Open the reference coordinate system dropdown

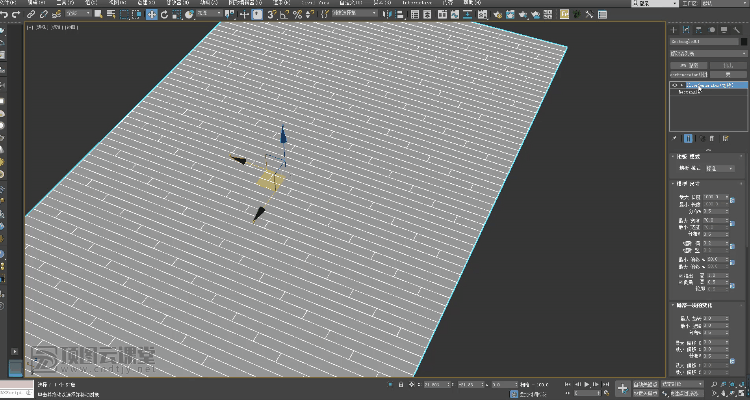point(209,15)
